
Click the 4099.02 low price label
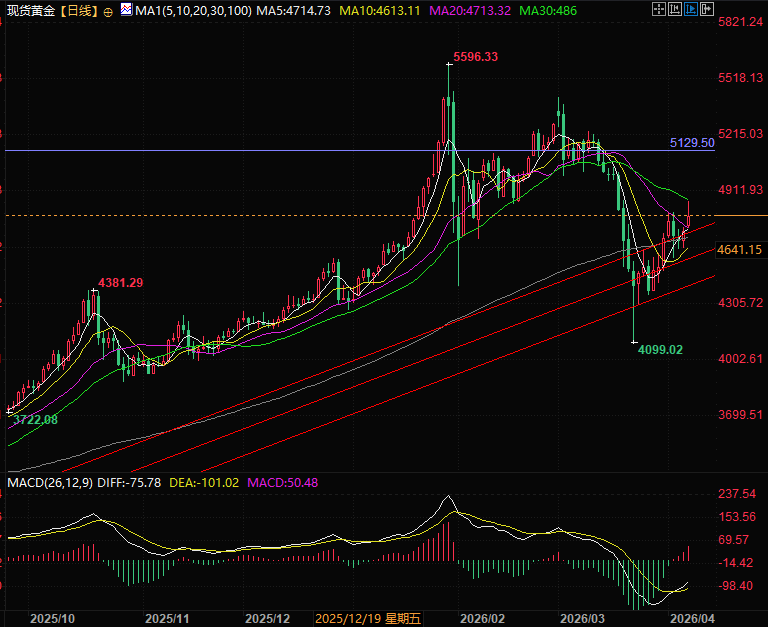[660, 350]
